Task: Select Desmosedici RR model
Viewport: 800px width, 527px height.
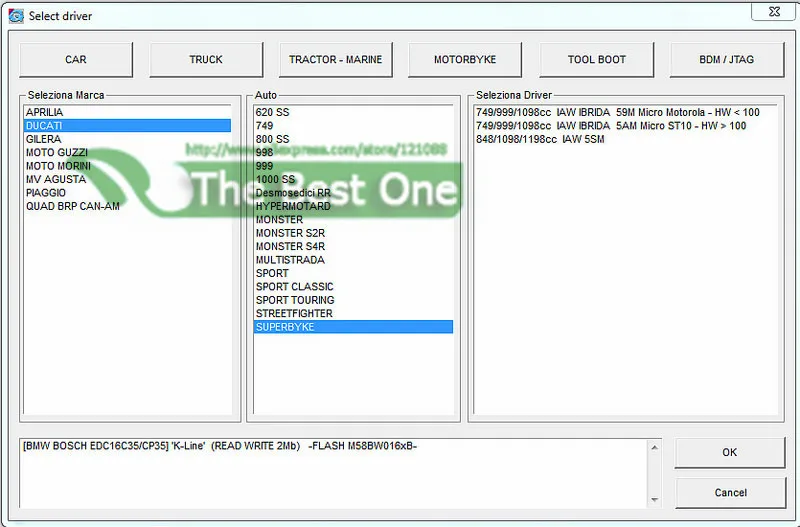Action: coord(353,193)
